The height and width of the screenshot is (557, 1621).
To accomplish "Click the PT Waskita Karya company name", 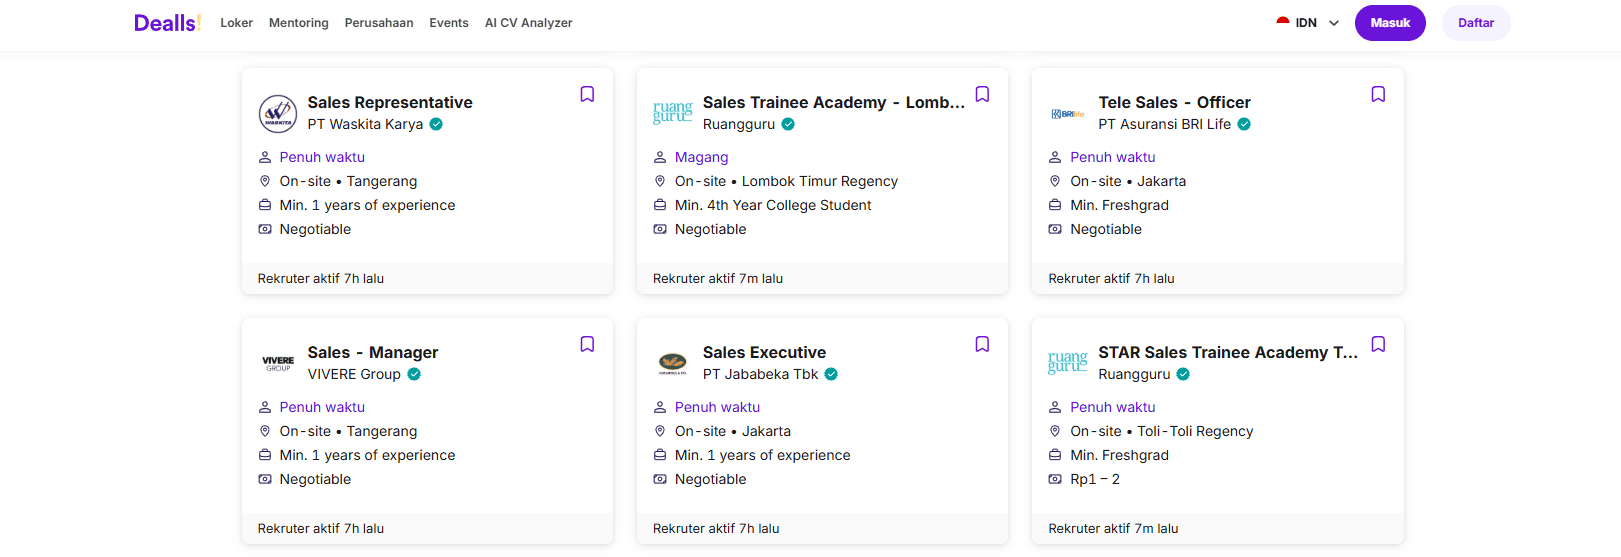I will [x=365, y=124].
